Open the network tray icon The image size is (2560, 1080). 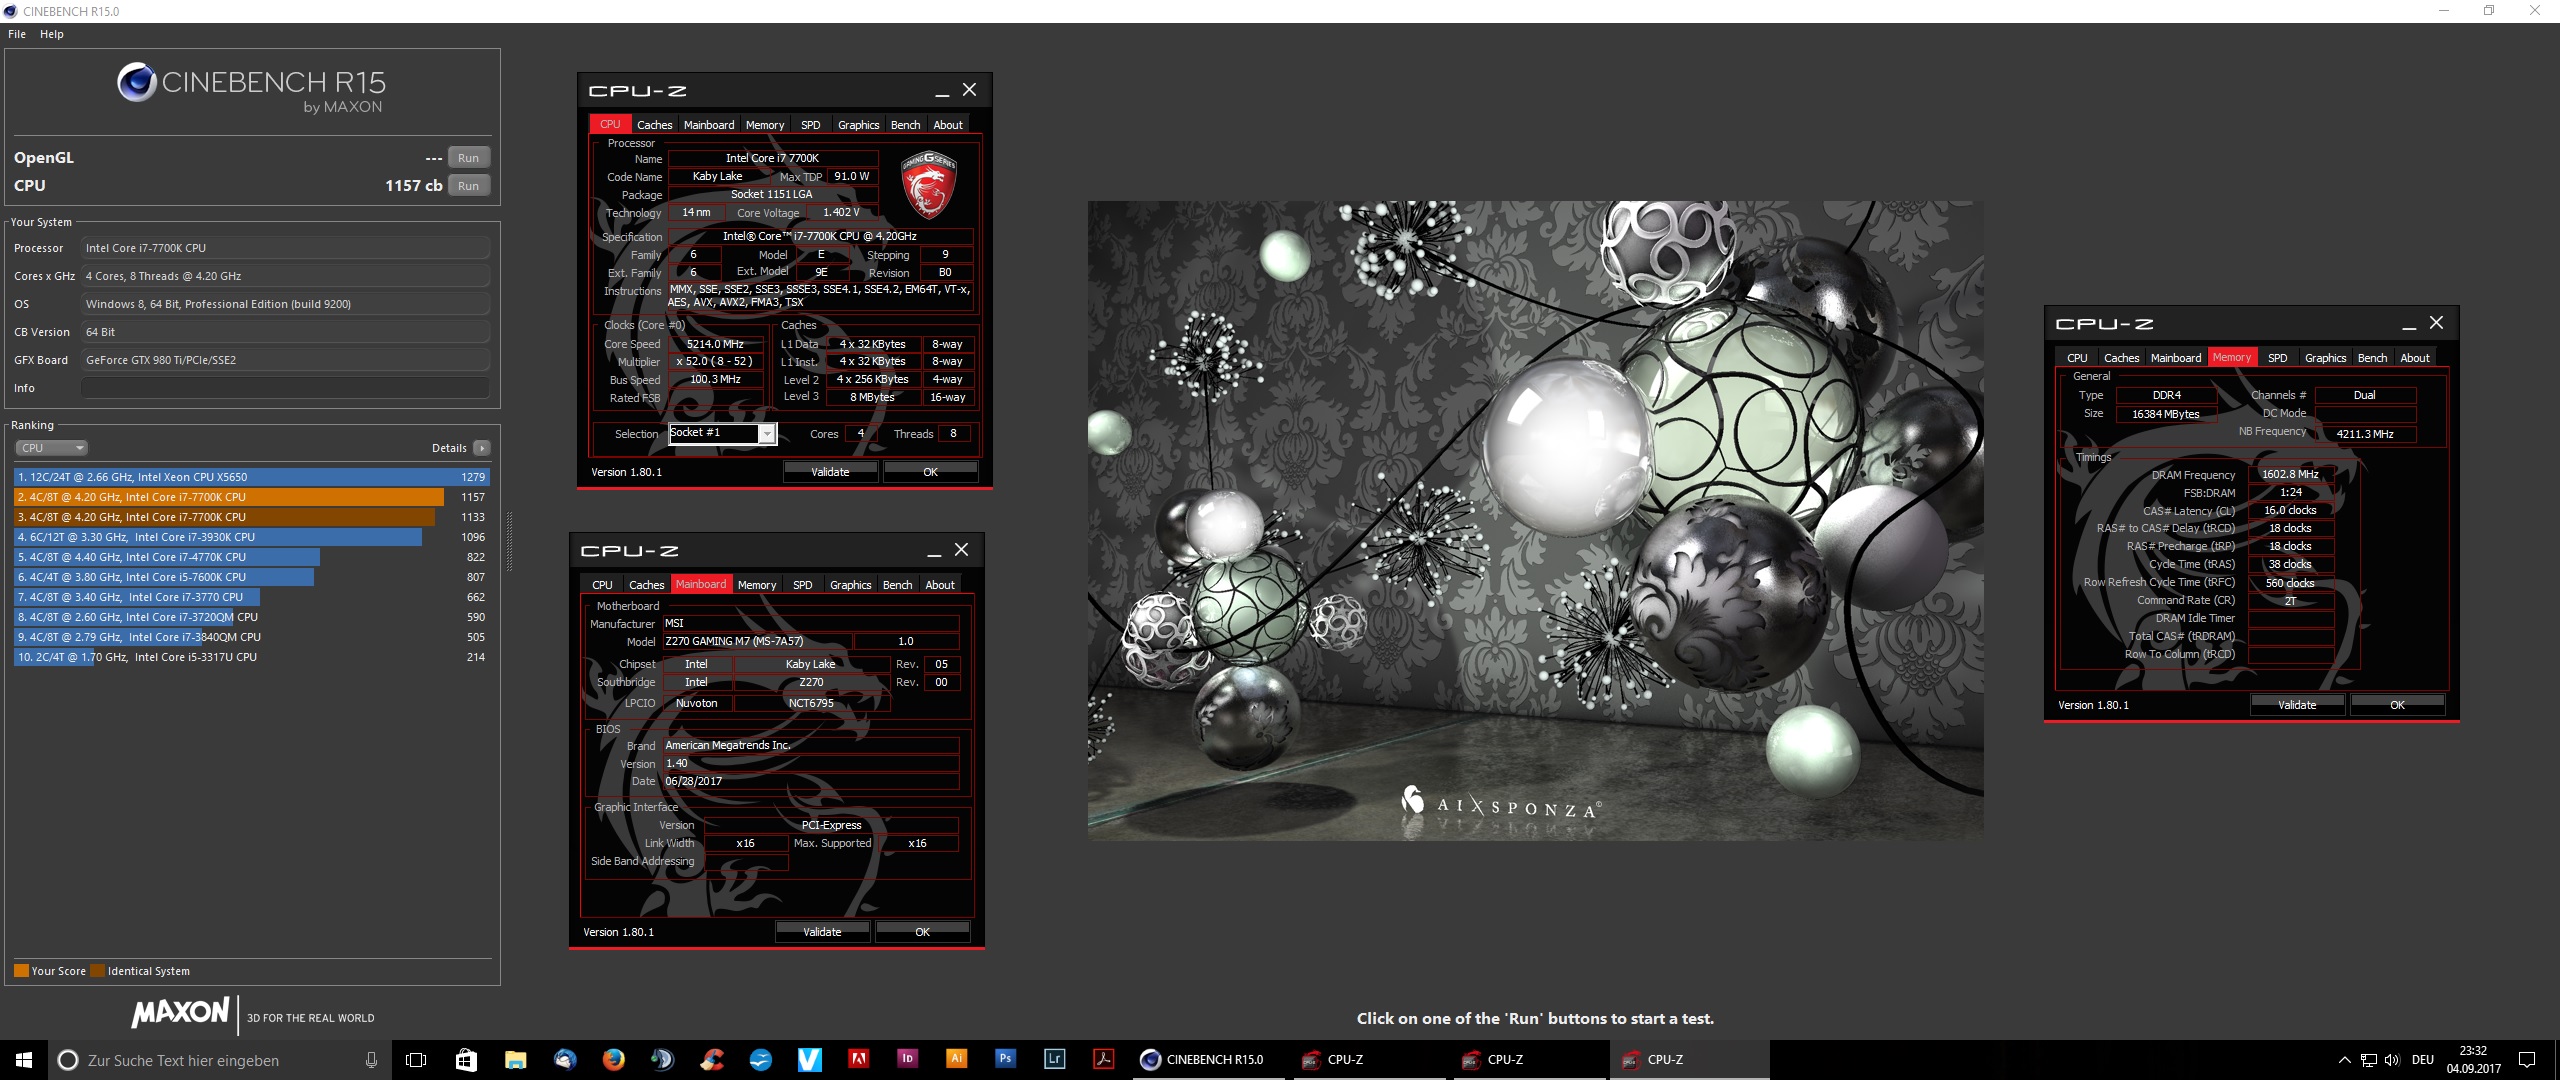pyautogui.click(x=2368, y=1060)
